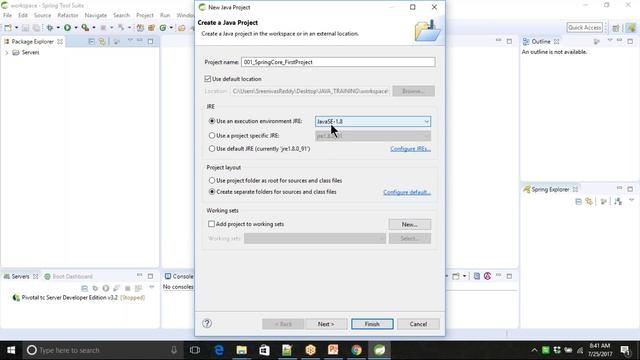640x360 pixels.
Task: Click the Run Last Tool icon
Action: coord(85,28)
